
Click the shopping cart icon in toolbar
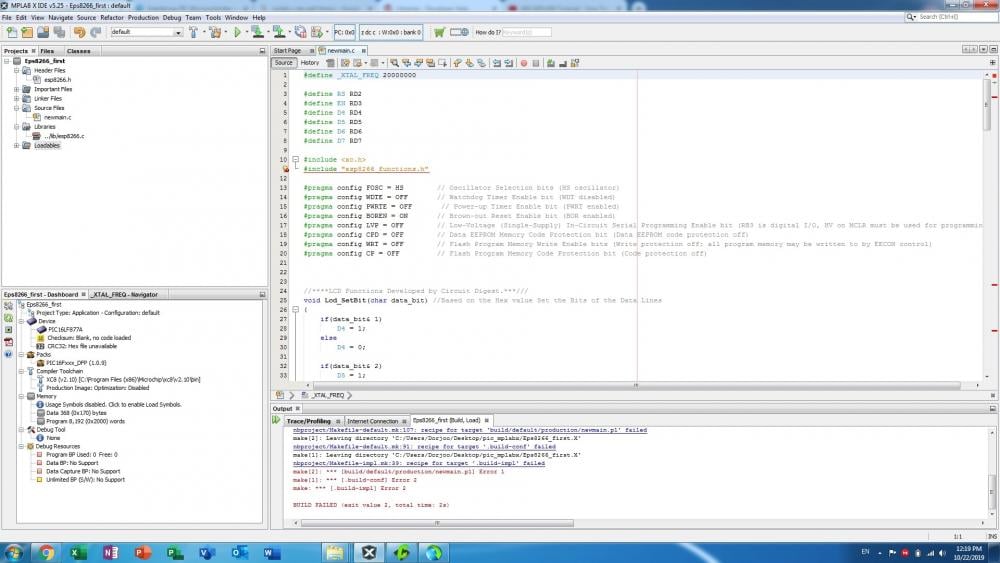coord(439,32)
